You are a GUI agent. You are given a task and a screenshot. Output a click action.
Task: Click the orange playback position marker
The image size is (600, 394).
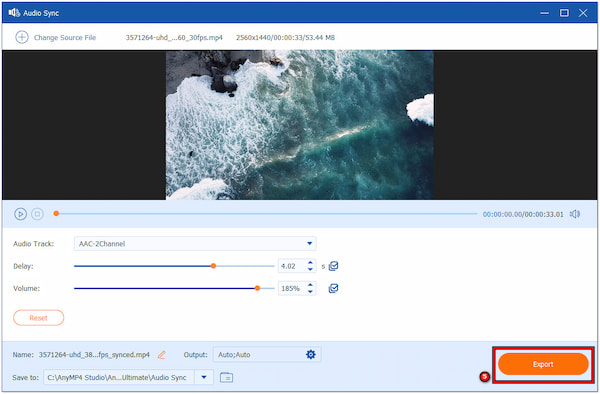pyautogui.click(x=56, y=213)
